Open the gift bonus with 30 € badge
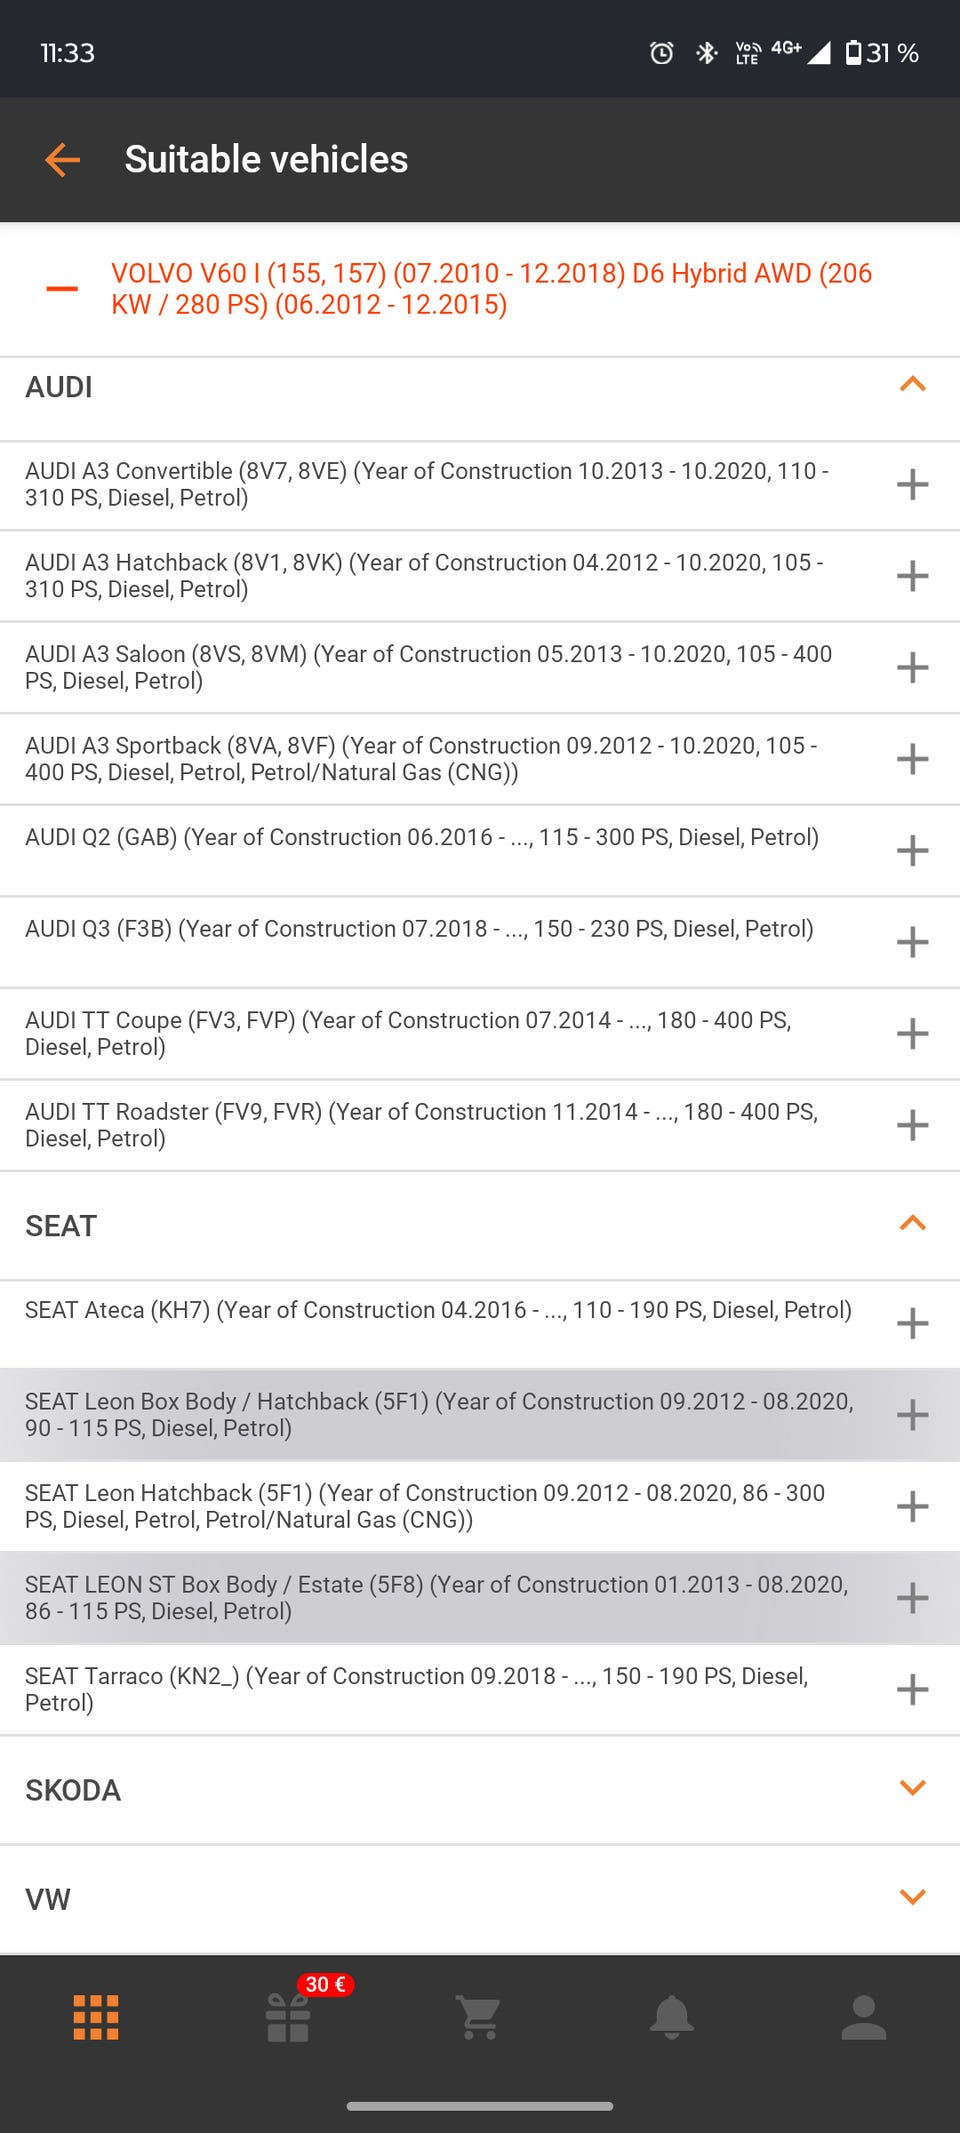Viewport: 960px width, 2133px height. [x=289, y=2016]
